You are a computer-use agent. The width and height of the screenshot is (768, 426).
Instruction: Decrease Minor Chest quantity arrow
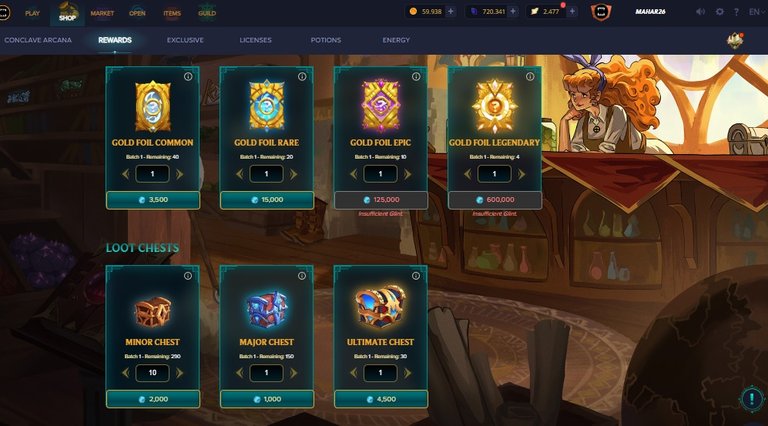coord(125,373)
